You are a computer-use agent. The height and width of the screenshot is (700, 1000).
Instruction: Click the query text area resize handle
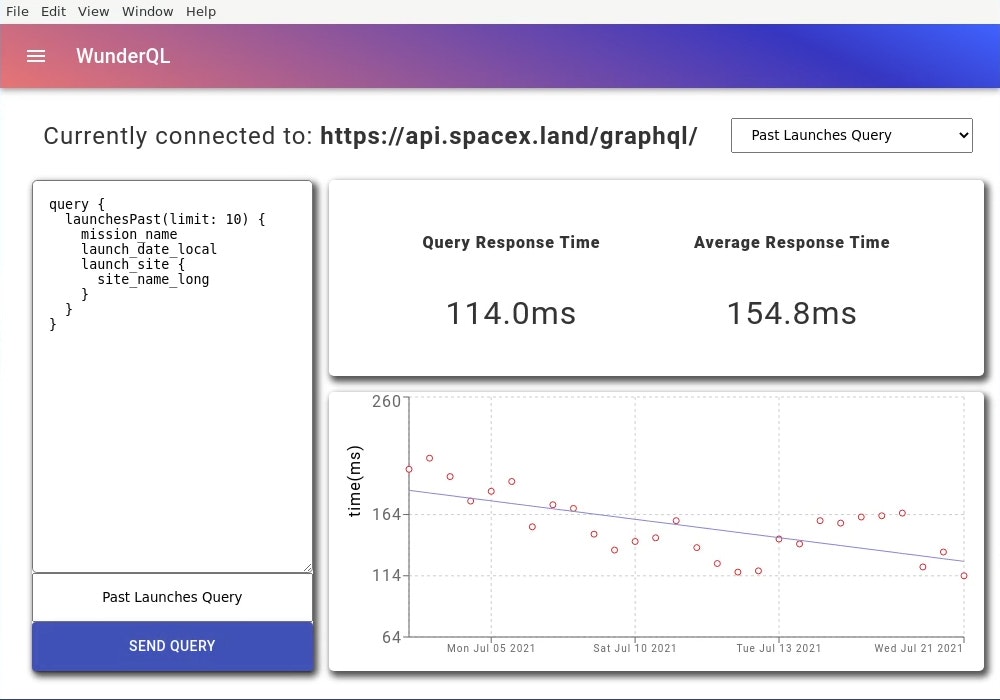[308, 567]
